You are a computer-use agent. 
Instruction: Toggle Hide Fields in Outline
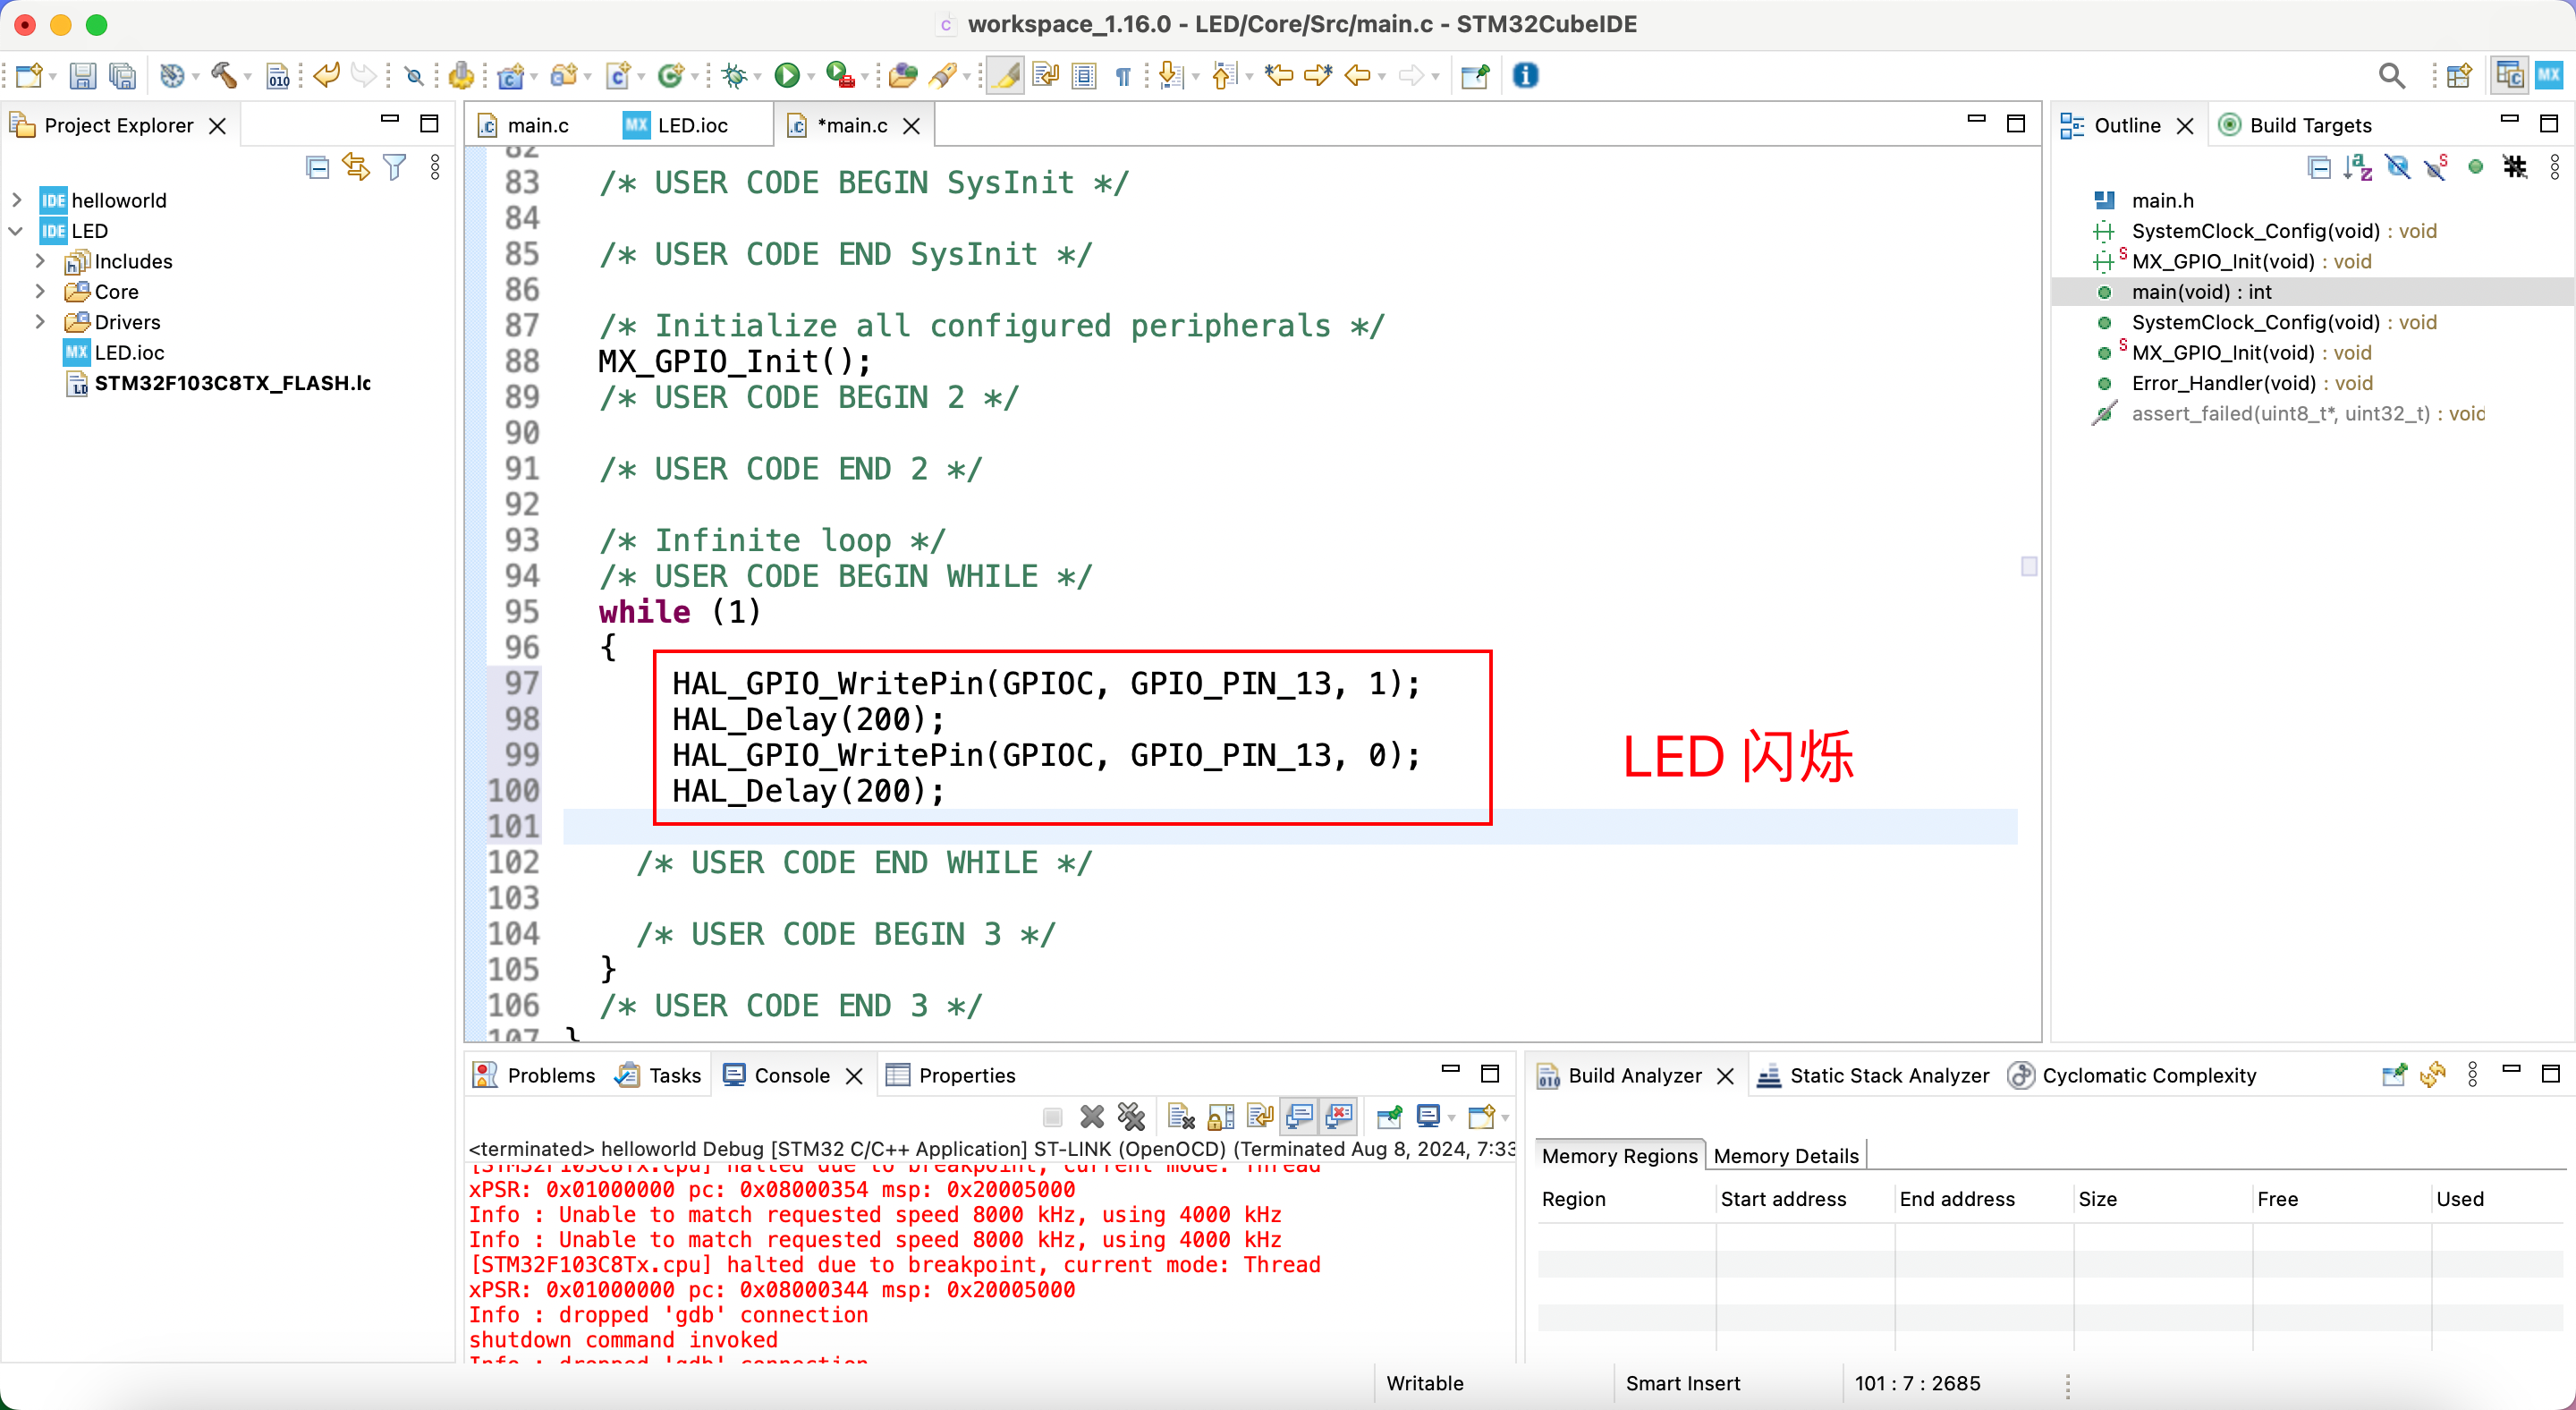click(x=2397, y=167)
